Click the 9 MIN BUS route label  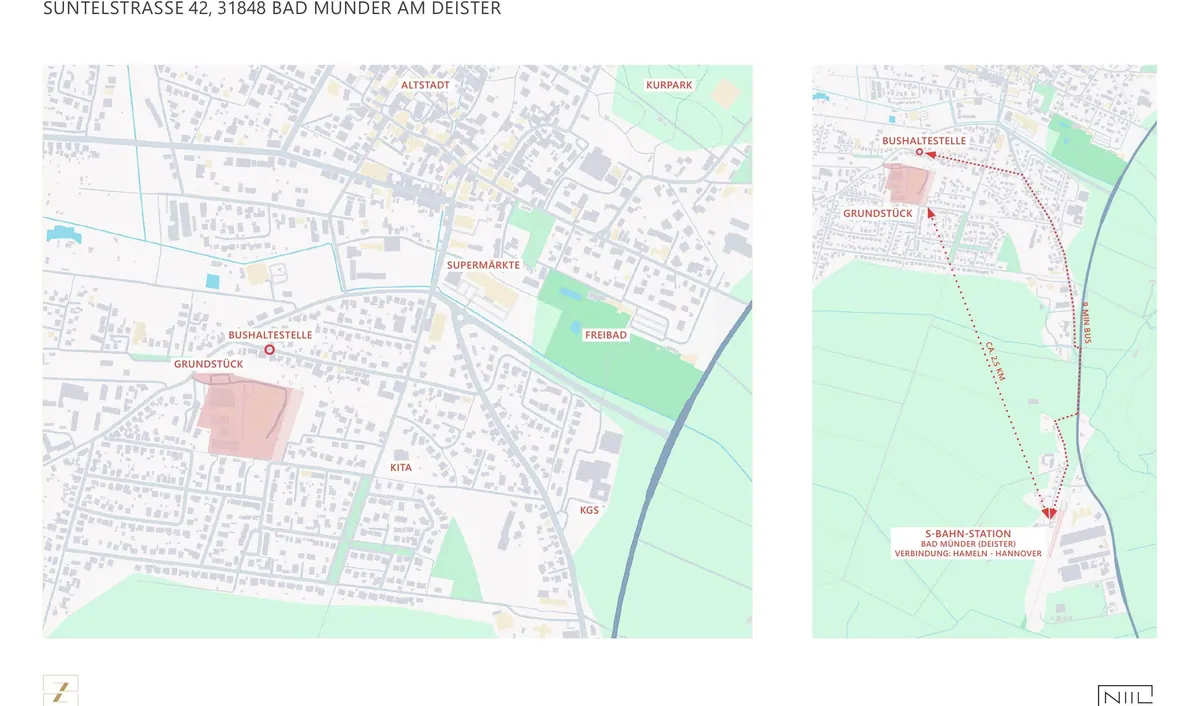1087,323
